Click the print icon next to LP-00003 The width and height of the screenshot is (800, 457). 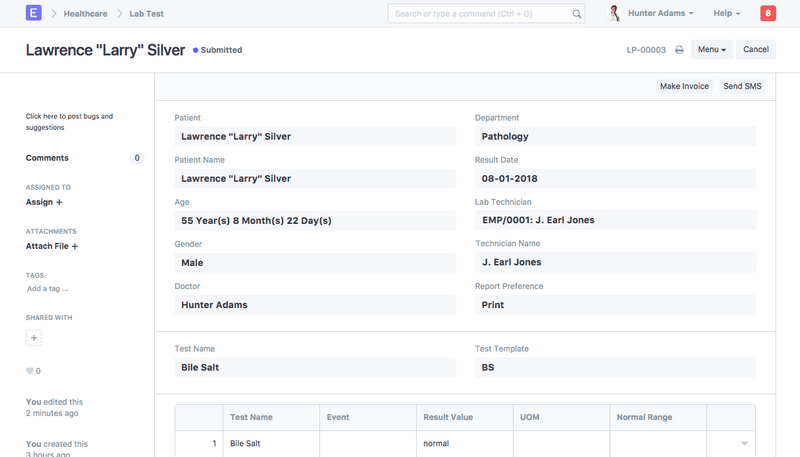click(x=679, y=50)
